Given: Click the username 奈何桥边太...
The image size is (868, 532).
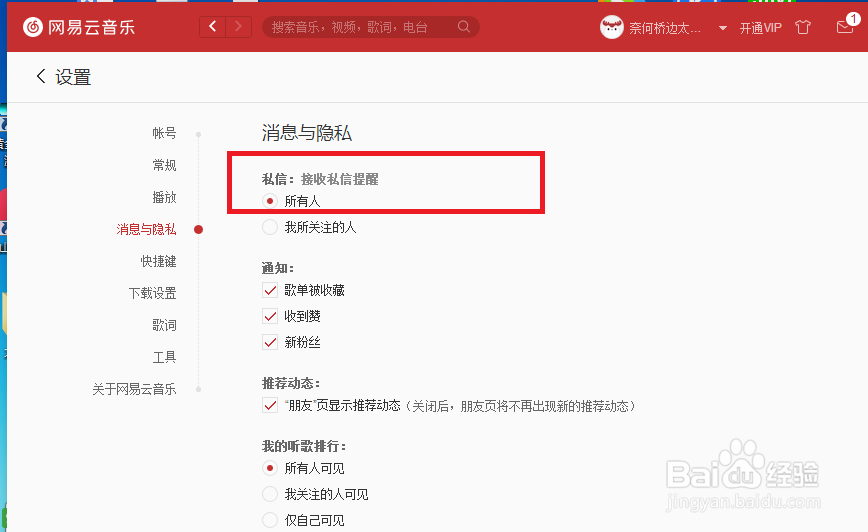Looking at the screenshot, I should coord(665,28).
